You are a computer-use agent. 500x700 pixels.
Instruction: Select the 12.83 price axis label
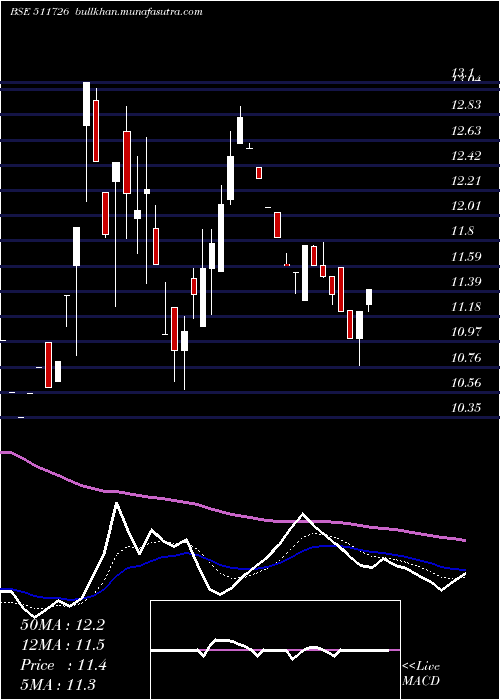pos(467,105)
